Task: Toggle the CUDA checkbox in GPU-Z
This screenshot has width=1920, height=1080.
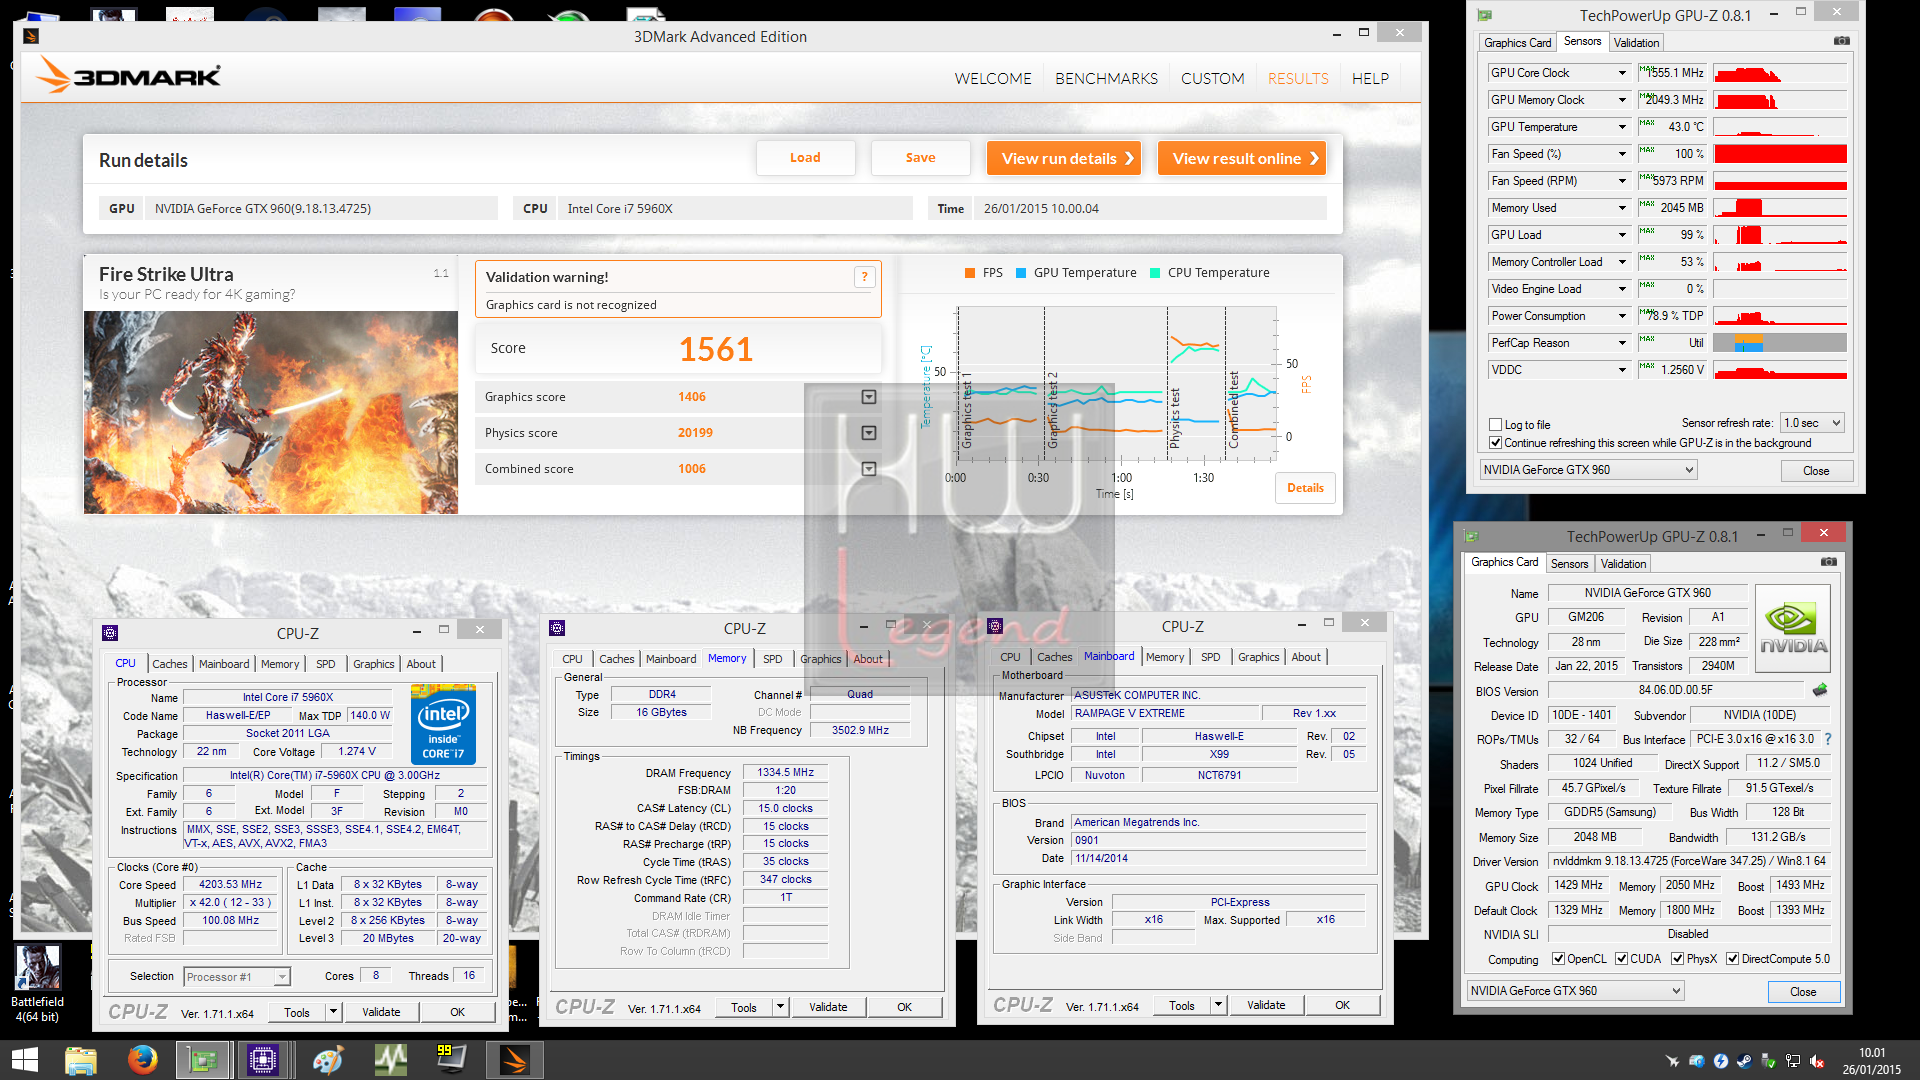Action: (x=1621, y=959)
